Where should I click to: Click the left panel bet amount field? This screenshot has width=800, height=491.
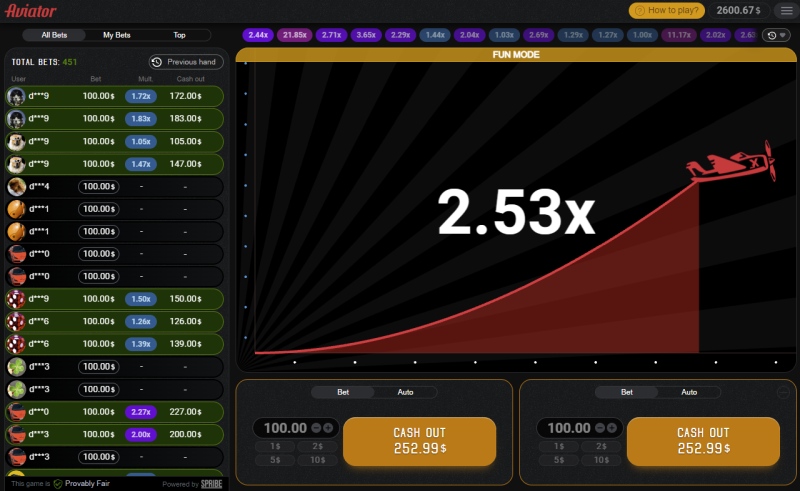tap(285, 428)
